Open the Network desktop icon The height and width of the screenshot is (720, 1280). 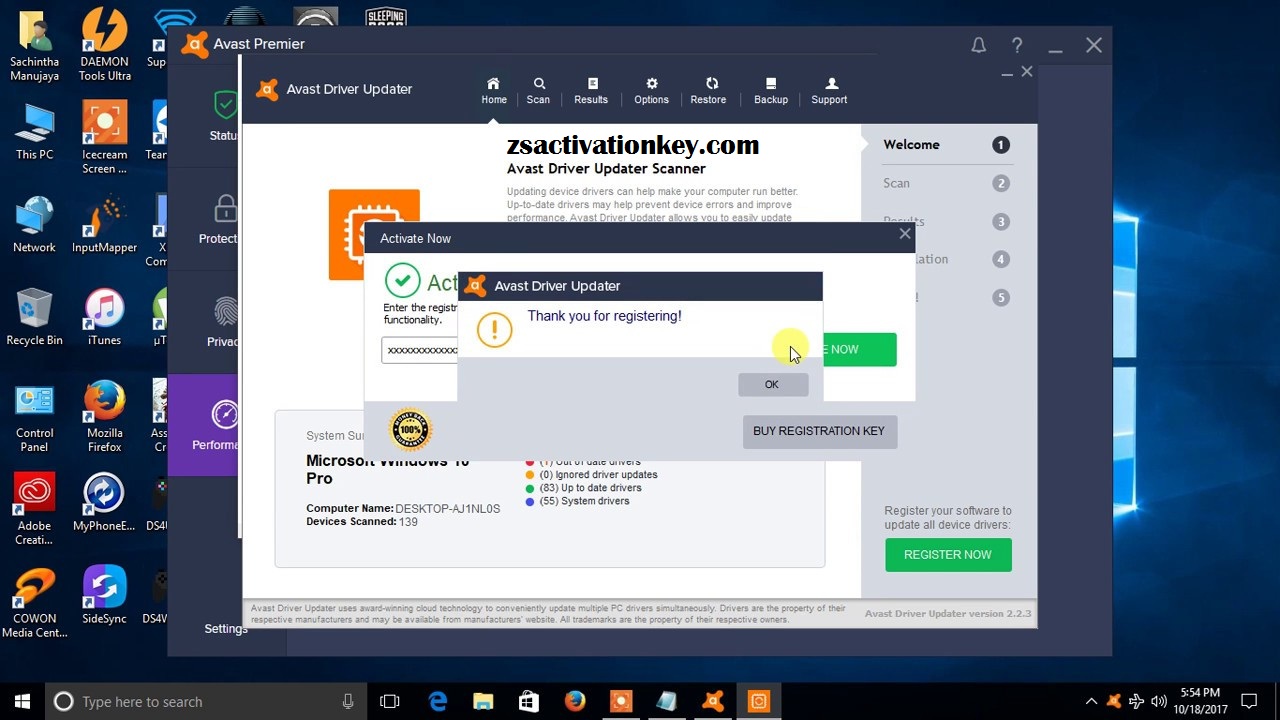pyautogui.click(x=34, y=224)
